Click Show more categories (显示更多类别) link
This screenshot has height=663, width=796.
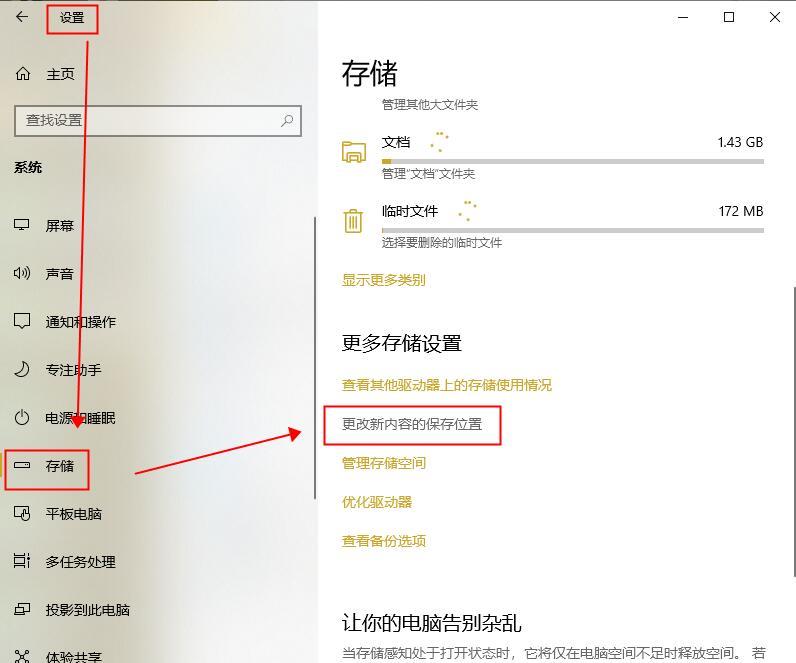[383, 280]
